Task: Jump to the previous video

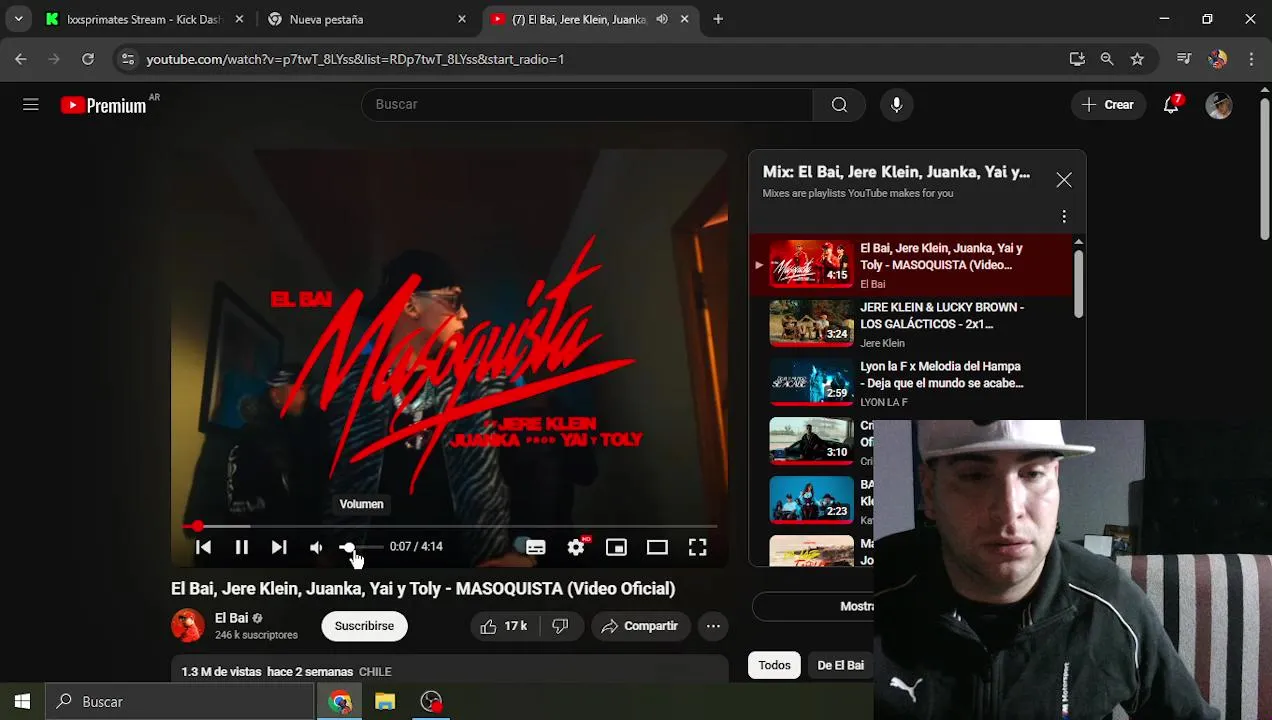Action: click(203, 547)
